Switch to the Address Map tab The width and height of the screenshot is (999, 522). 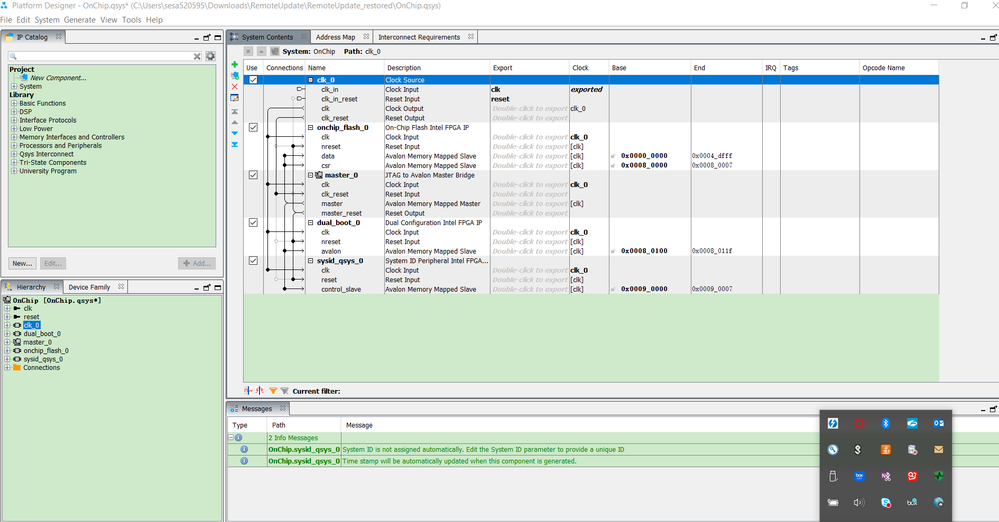[335, 37]
